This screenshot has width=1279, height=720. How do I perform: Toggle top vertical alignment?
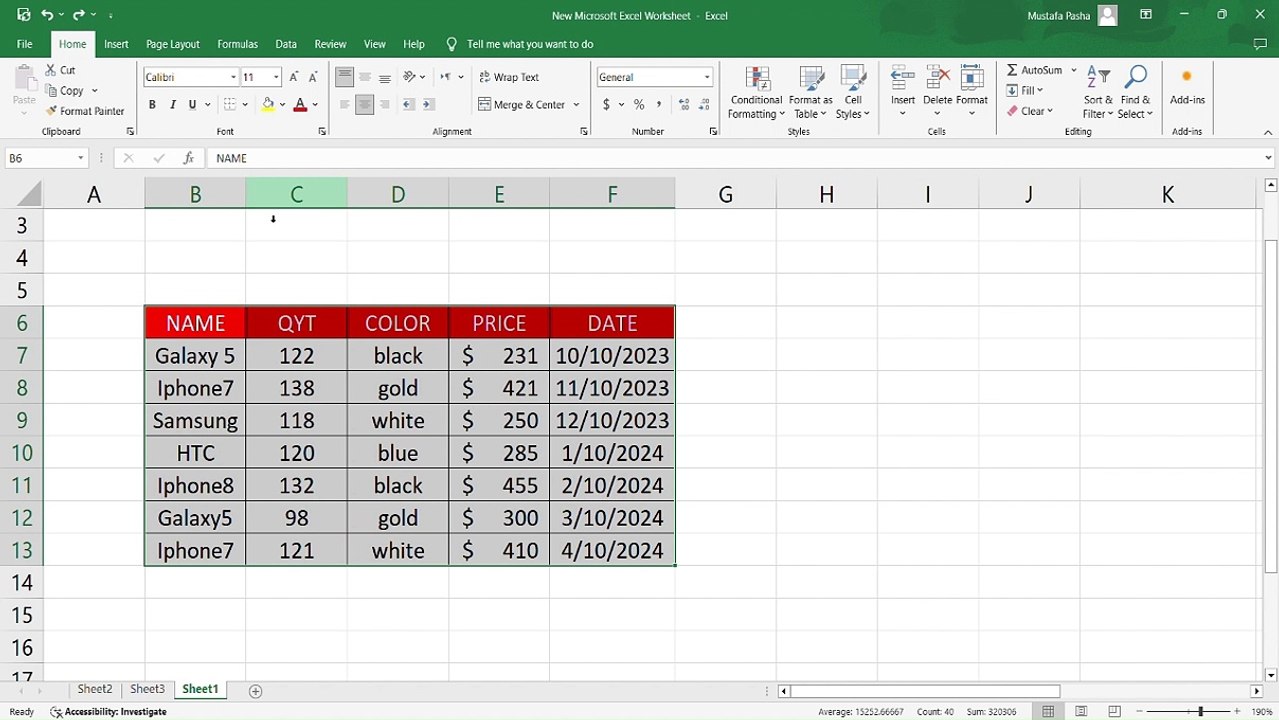[344, 77]
